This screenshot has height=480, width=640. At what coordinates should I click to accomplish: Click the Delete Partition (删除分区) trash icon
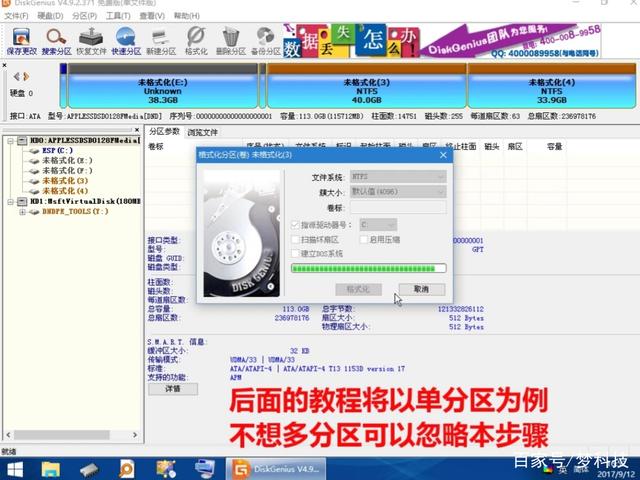231,41
